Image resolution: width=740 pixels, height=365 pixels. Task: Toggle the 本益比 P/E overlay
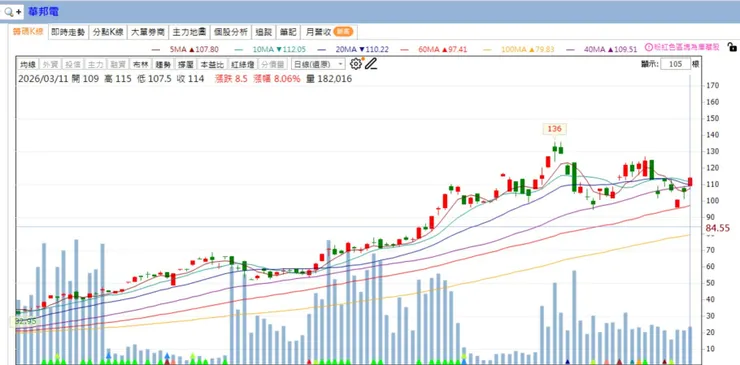(x=212, y=64)
